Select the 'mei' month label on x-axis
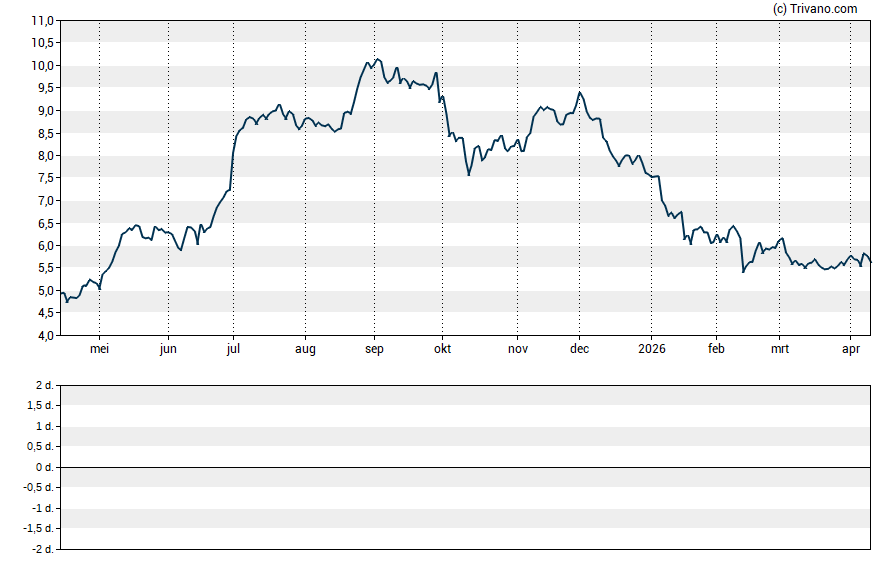Screen dimensions: 888x565 tap(99, 349)
